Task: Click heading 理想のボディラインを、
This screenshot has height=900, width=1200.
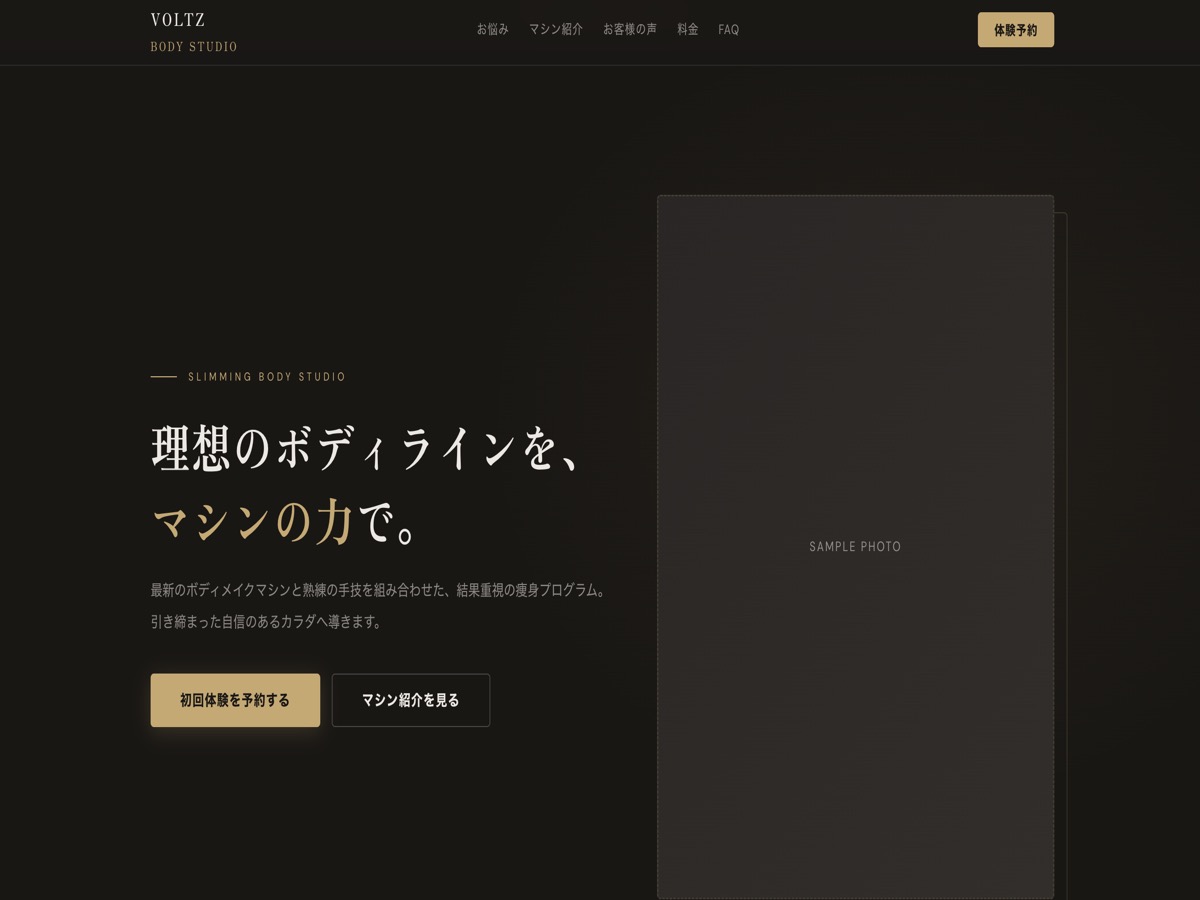Action: click(x=366, y=449)
